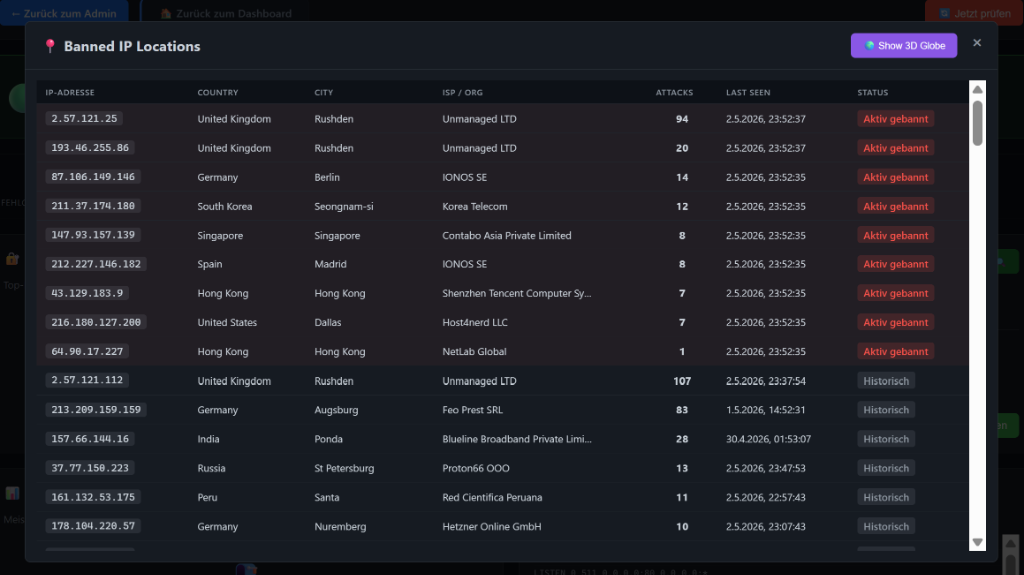
Task: Select IP address 213.209.159.159
Action: tap(96, 410)
